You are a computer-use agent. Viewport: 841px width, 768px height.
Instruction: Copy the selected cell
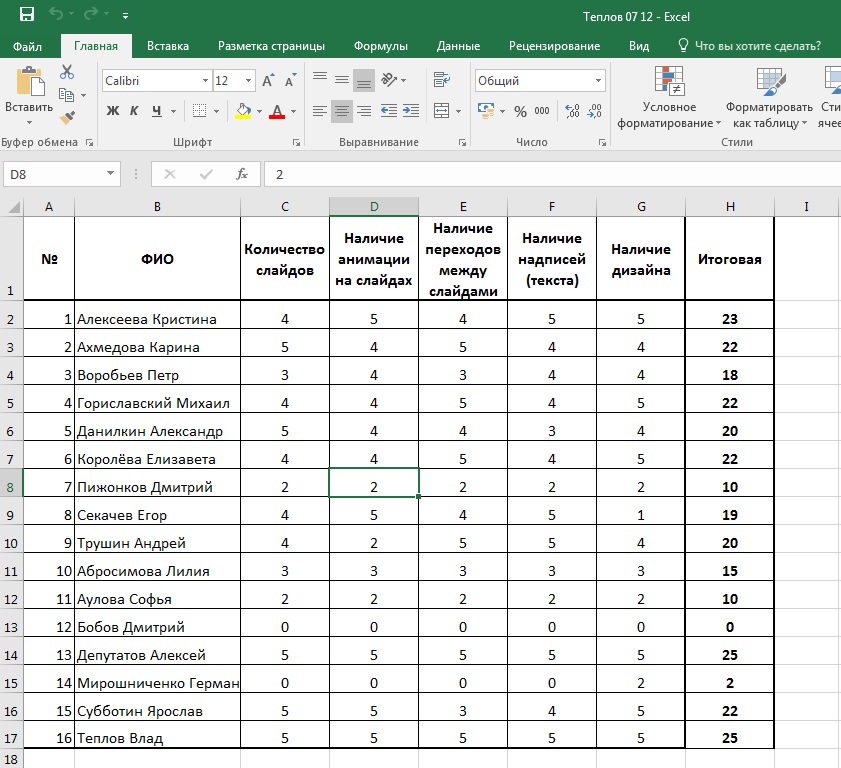(x=67, y=95)
